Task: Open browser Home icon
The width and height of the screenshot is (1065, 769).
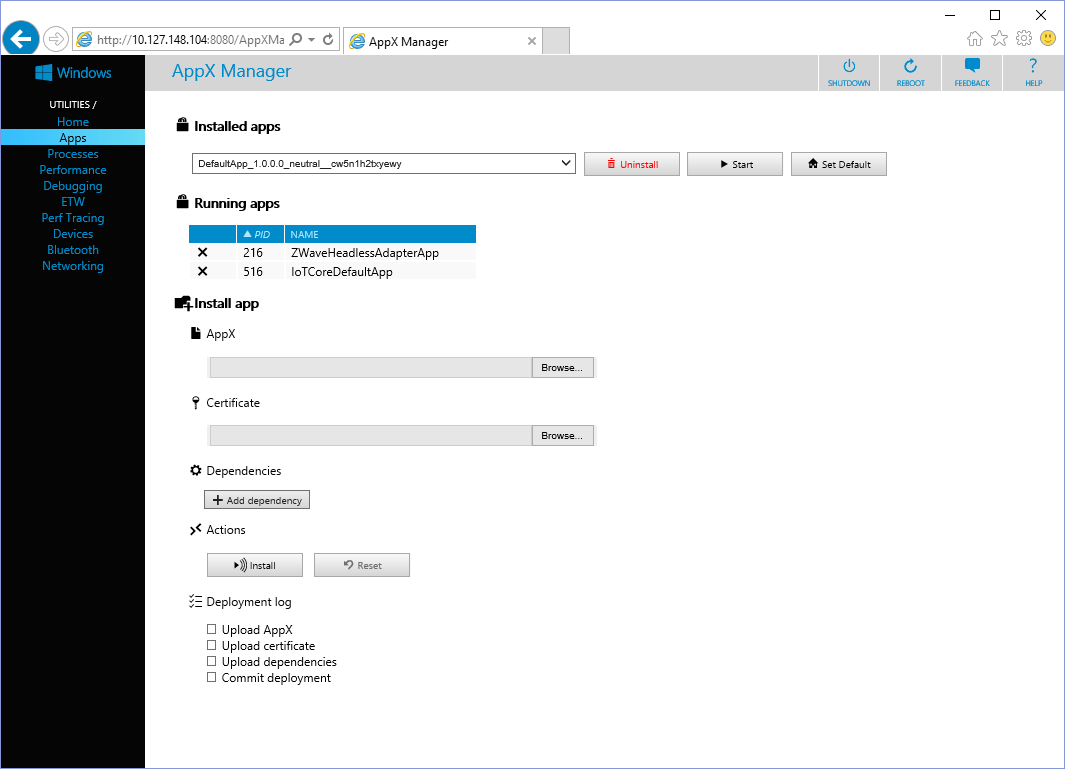Action: (x=975, y=39)
